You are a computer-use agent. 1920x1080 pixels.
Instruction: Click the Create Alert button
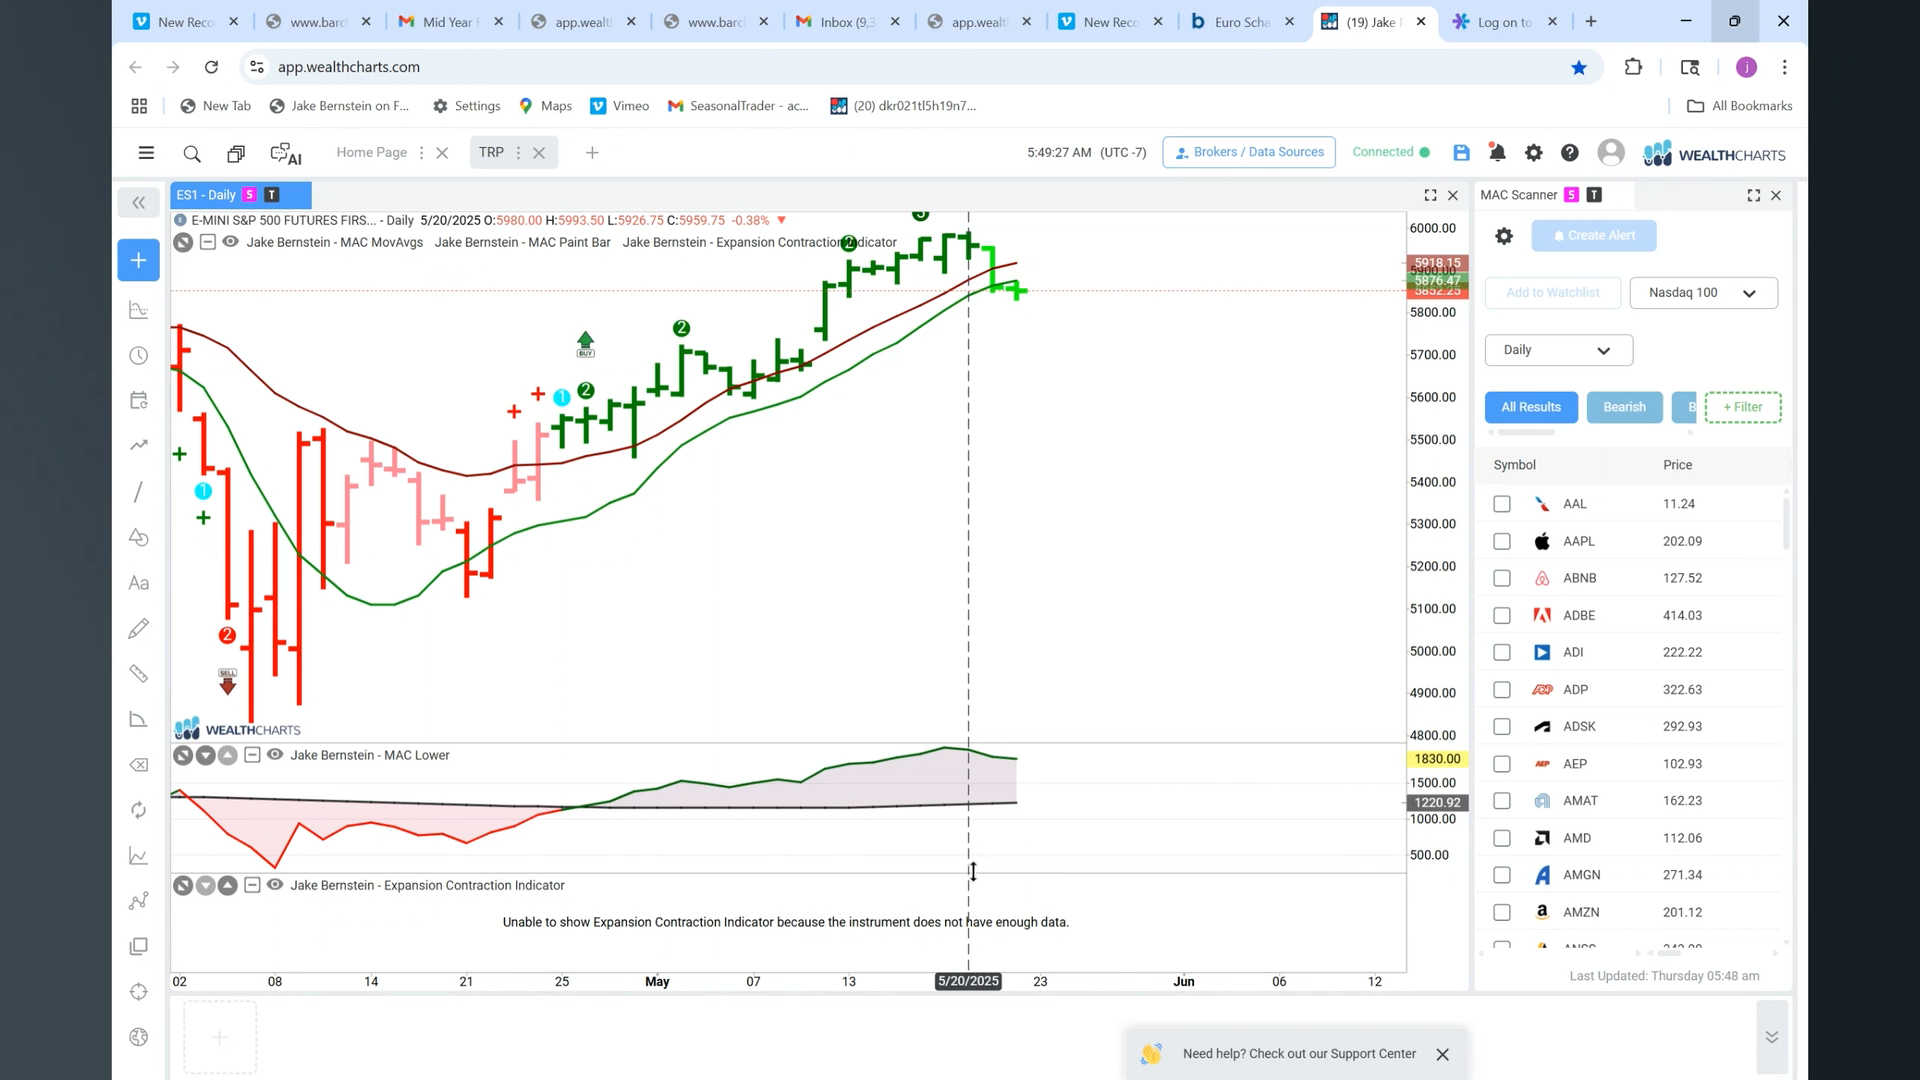(x=1594, y=236)
